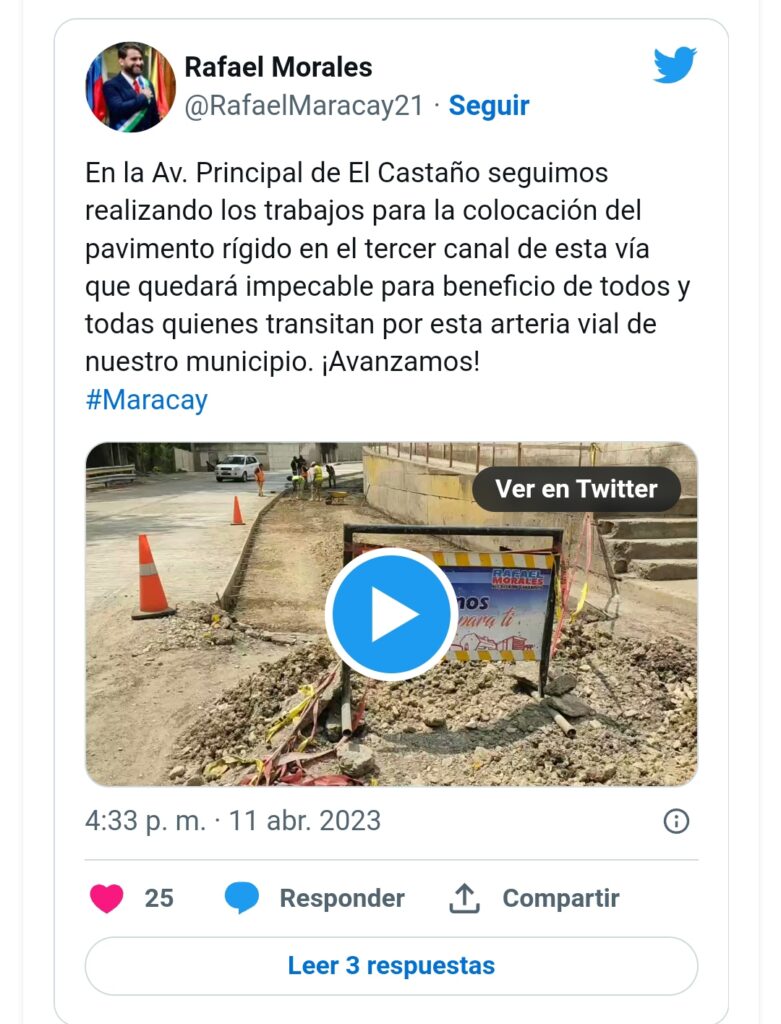Click the blue reply bubble icon
Viewport: 781px width, 1024px height.
click(242, 898)
